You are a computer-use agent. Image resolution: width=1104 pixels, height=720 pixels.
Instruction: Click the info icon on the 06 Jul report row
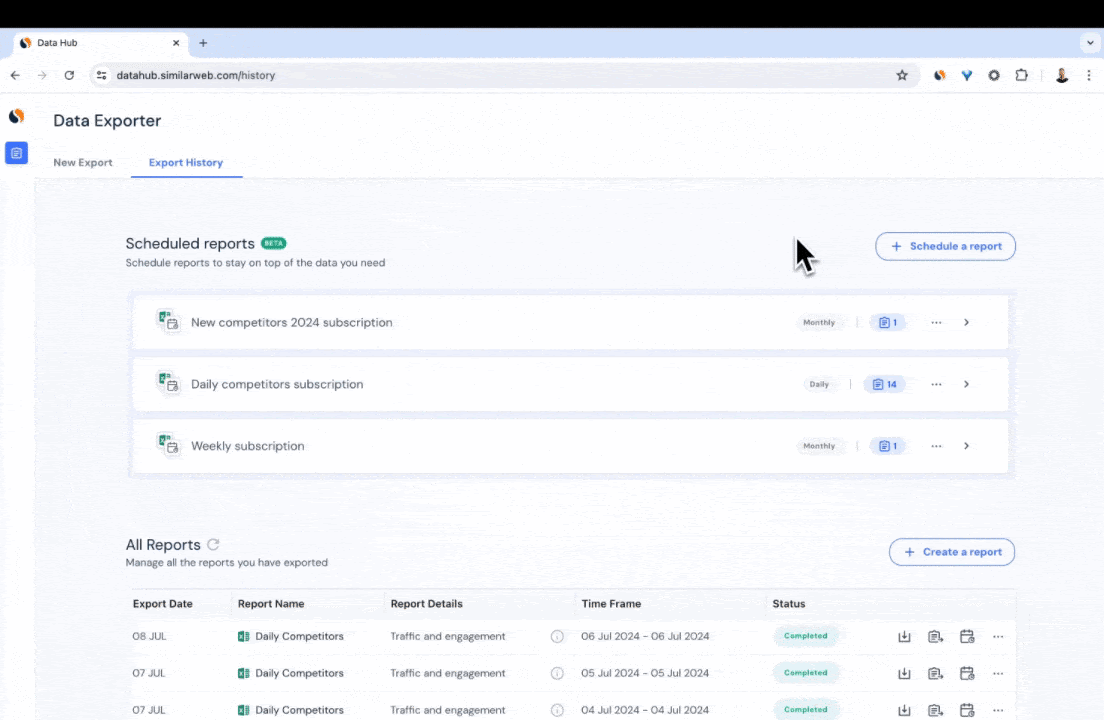pos(557,636)
